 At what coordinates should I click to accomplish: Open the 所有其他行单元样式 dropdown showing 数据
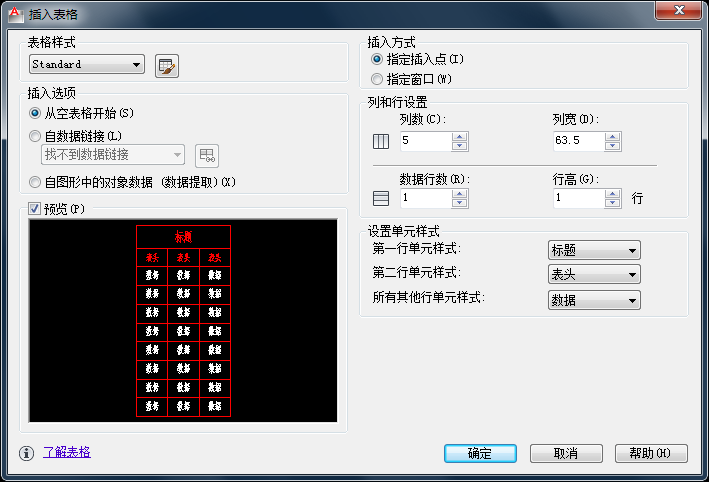(594, 300)
